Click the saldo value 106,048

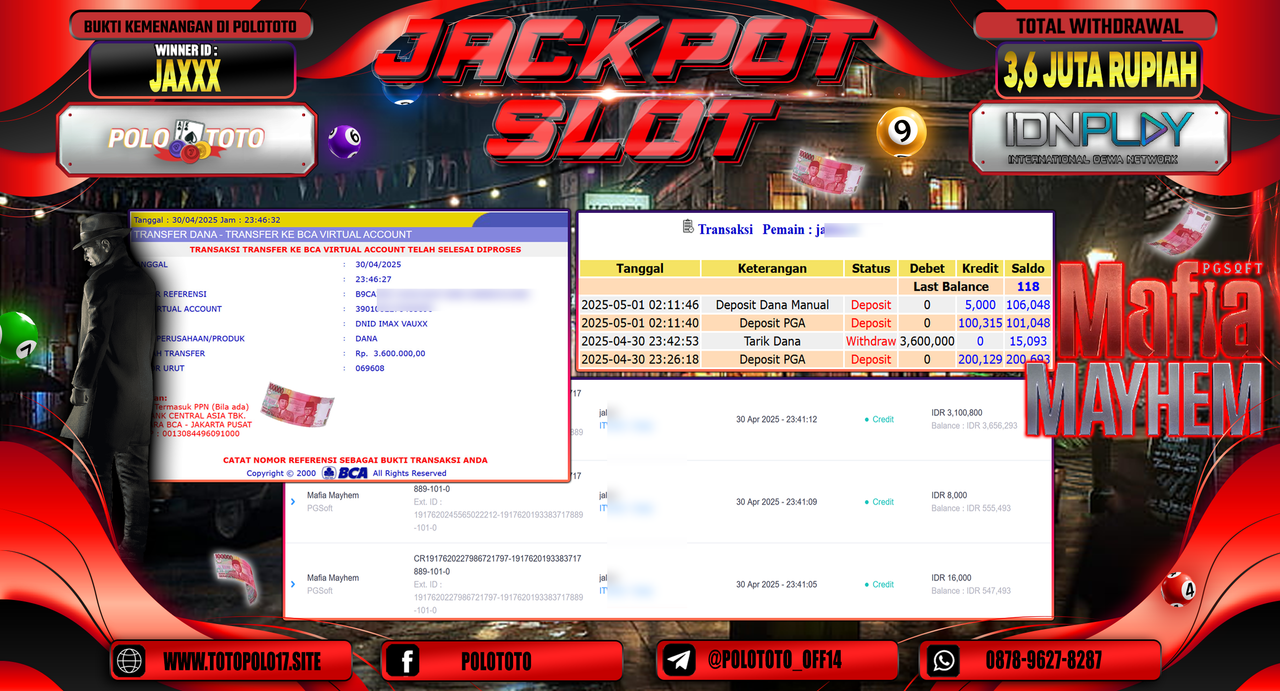point(1028,305)
